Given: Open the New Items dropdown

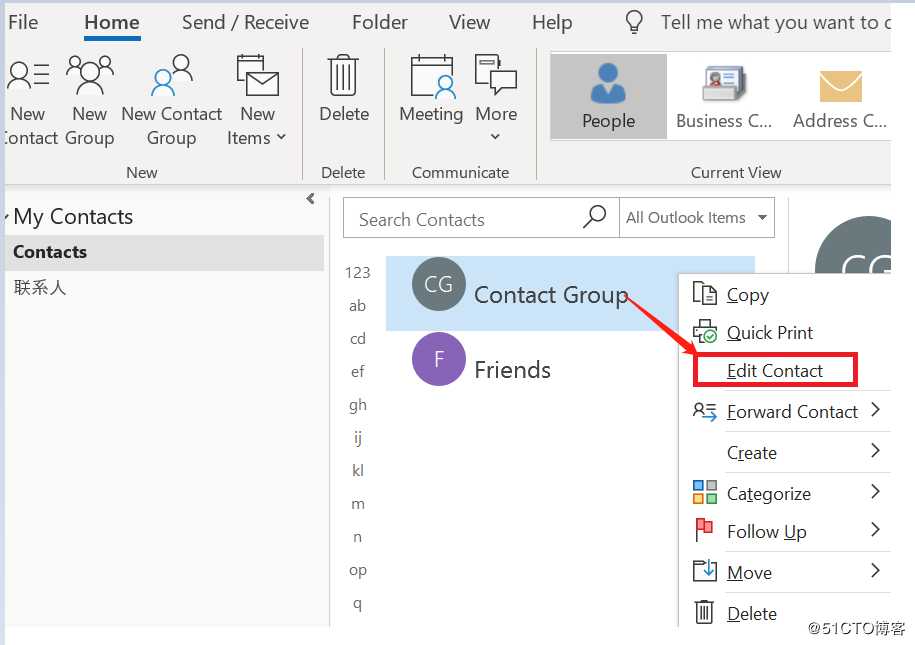Looking at the screenshot, I should tap(257, 100).
